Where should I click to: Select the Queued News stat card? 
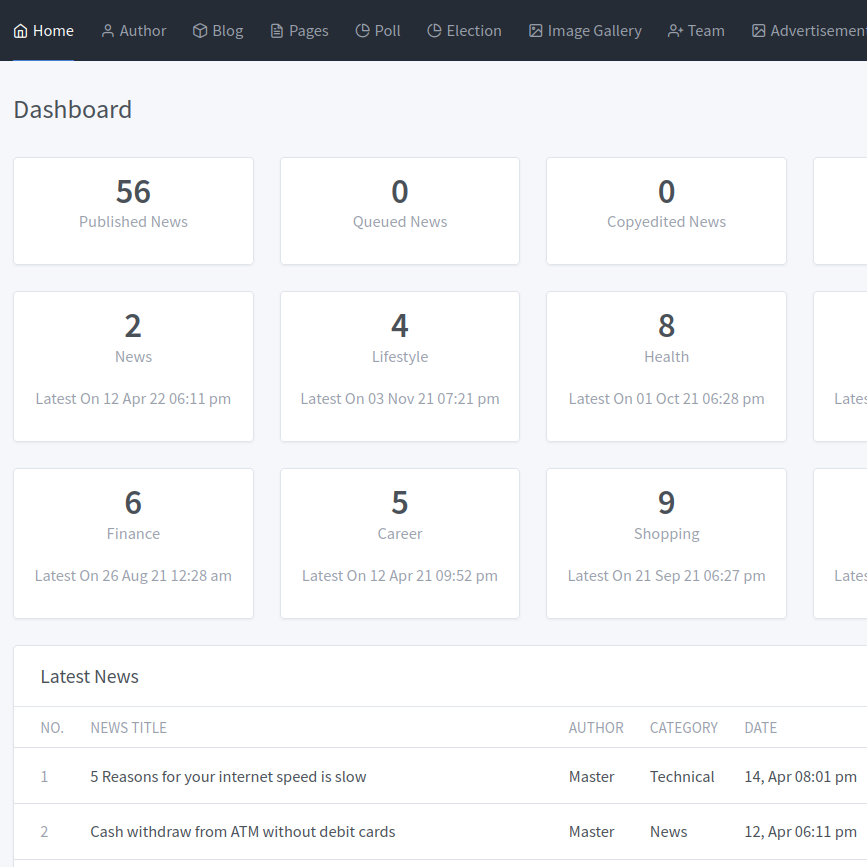[400, 211]
